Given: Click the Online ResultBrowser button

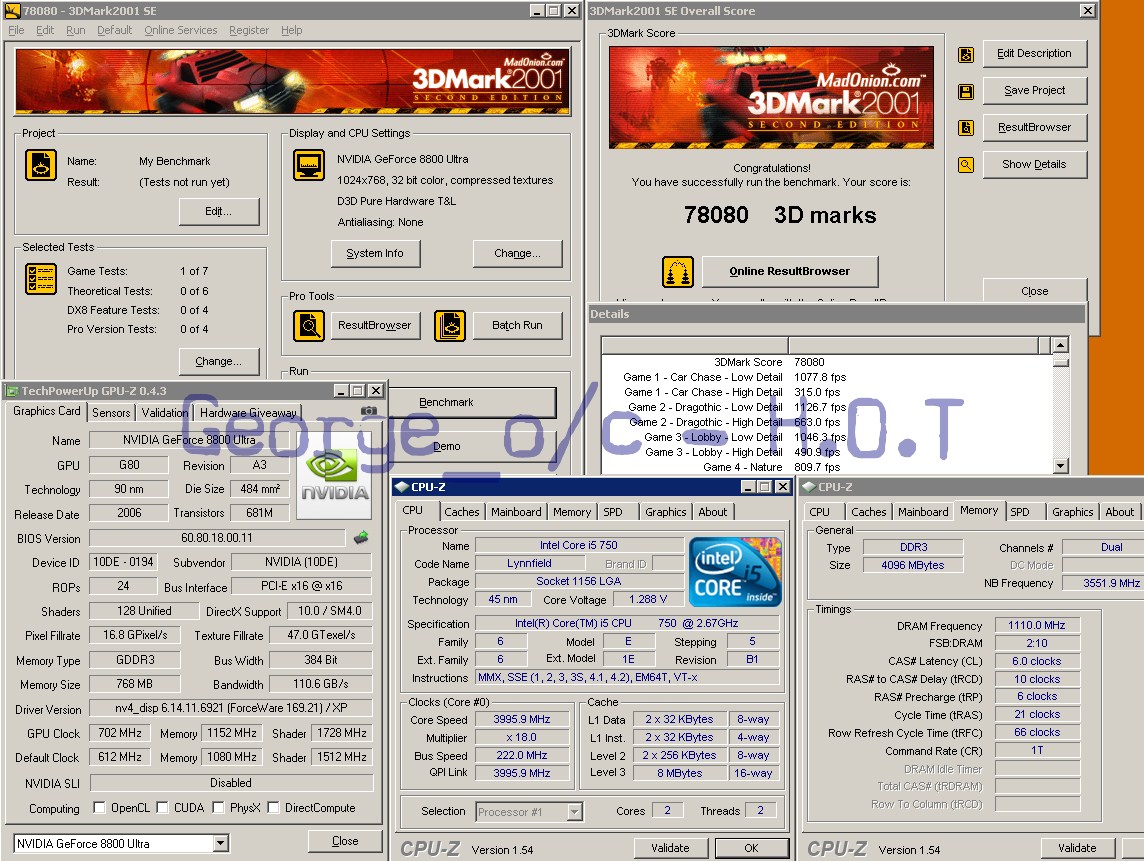Looking at the screenshot, I should [789, 271].
